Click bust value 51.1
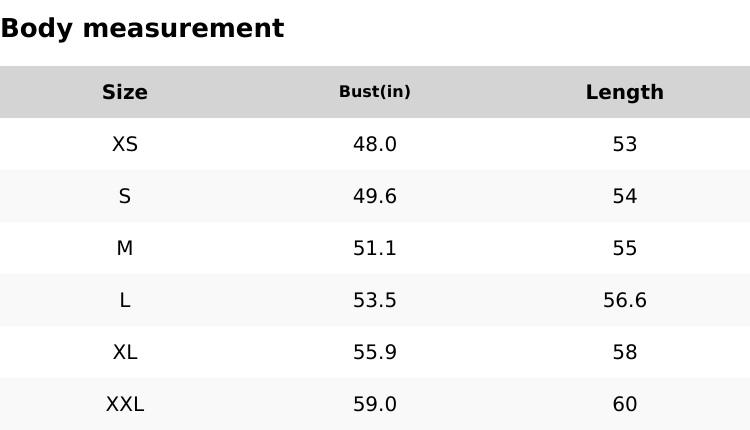Image resolution: width=750 pixels, height=430 pixels. point(375,248)
